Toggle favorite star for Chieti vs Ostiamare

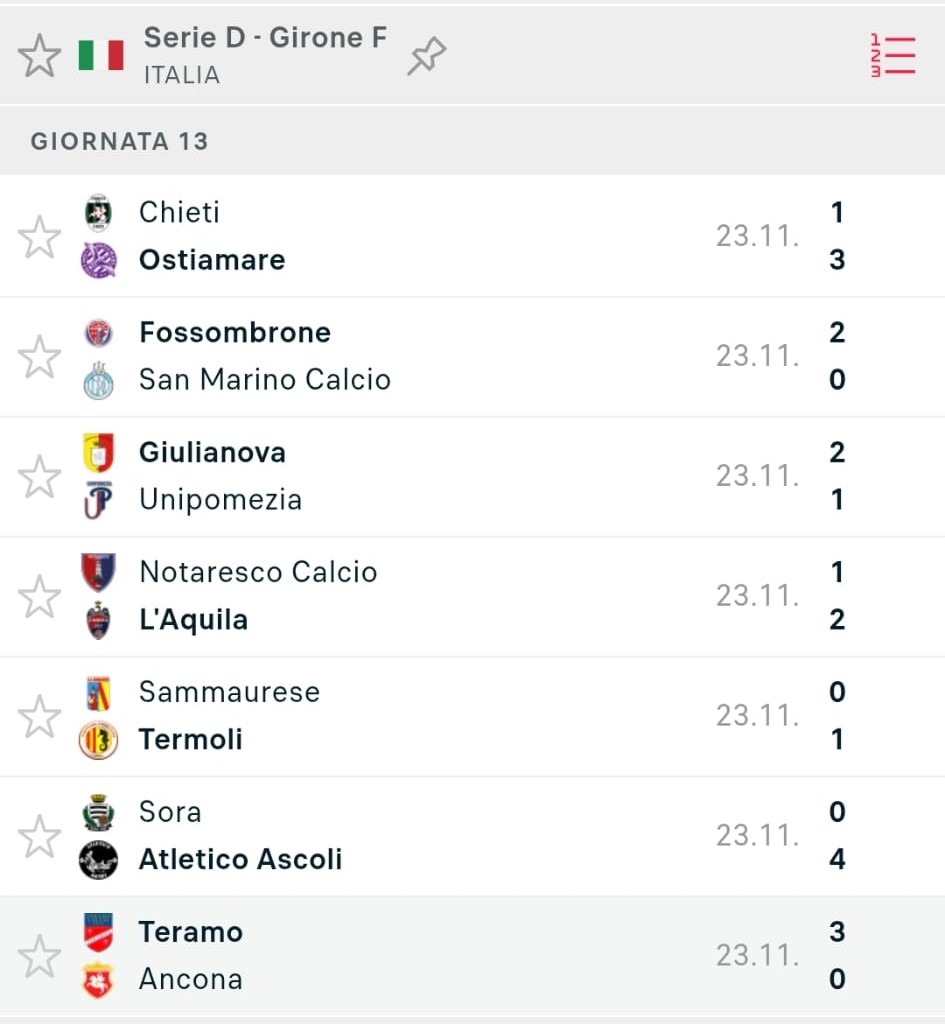[x=40, y=237]
